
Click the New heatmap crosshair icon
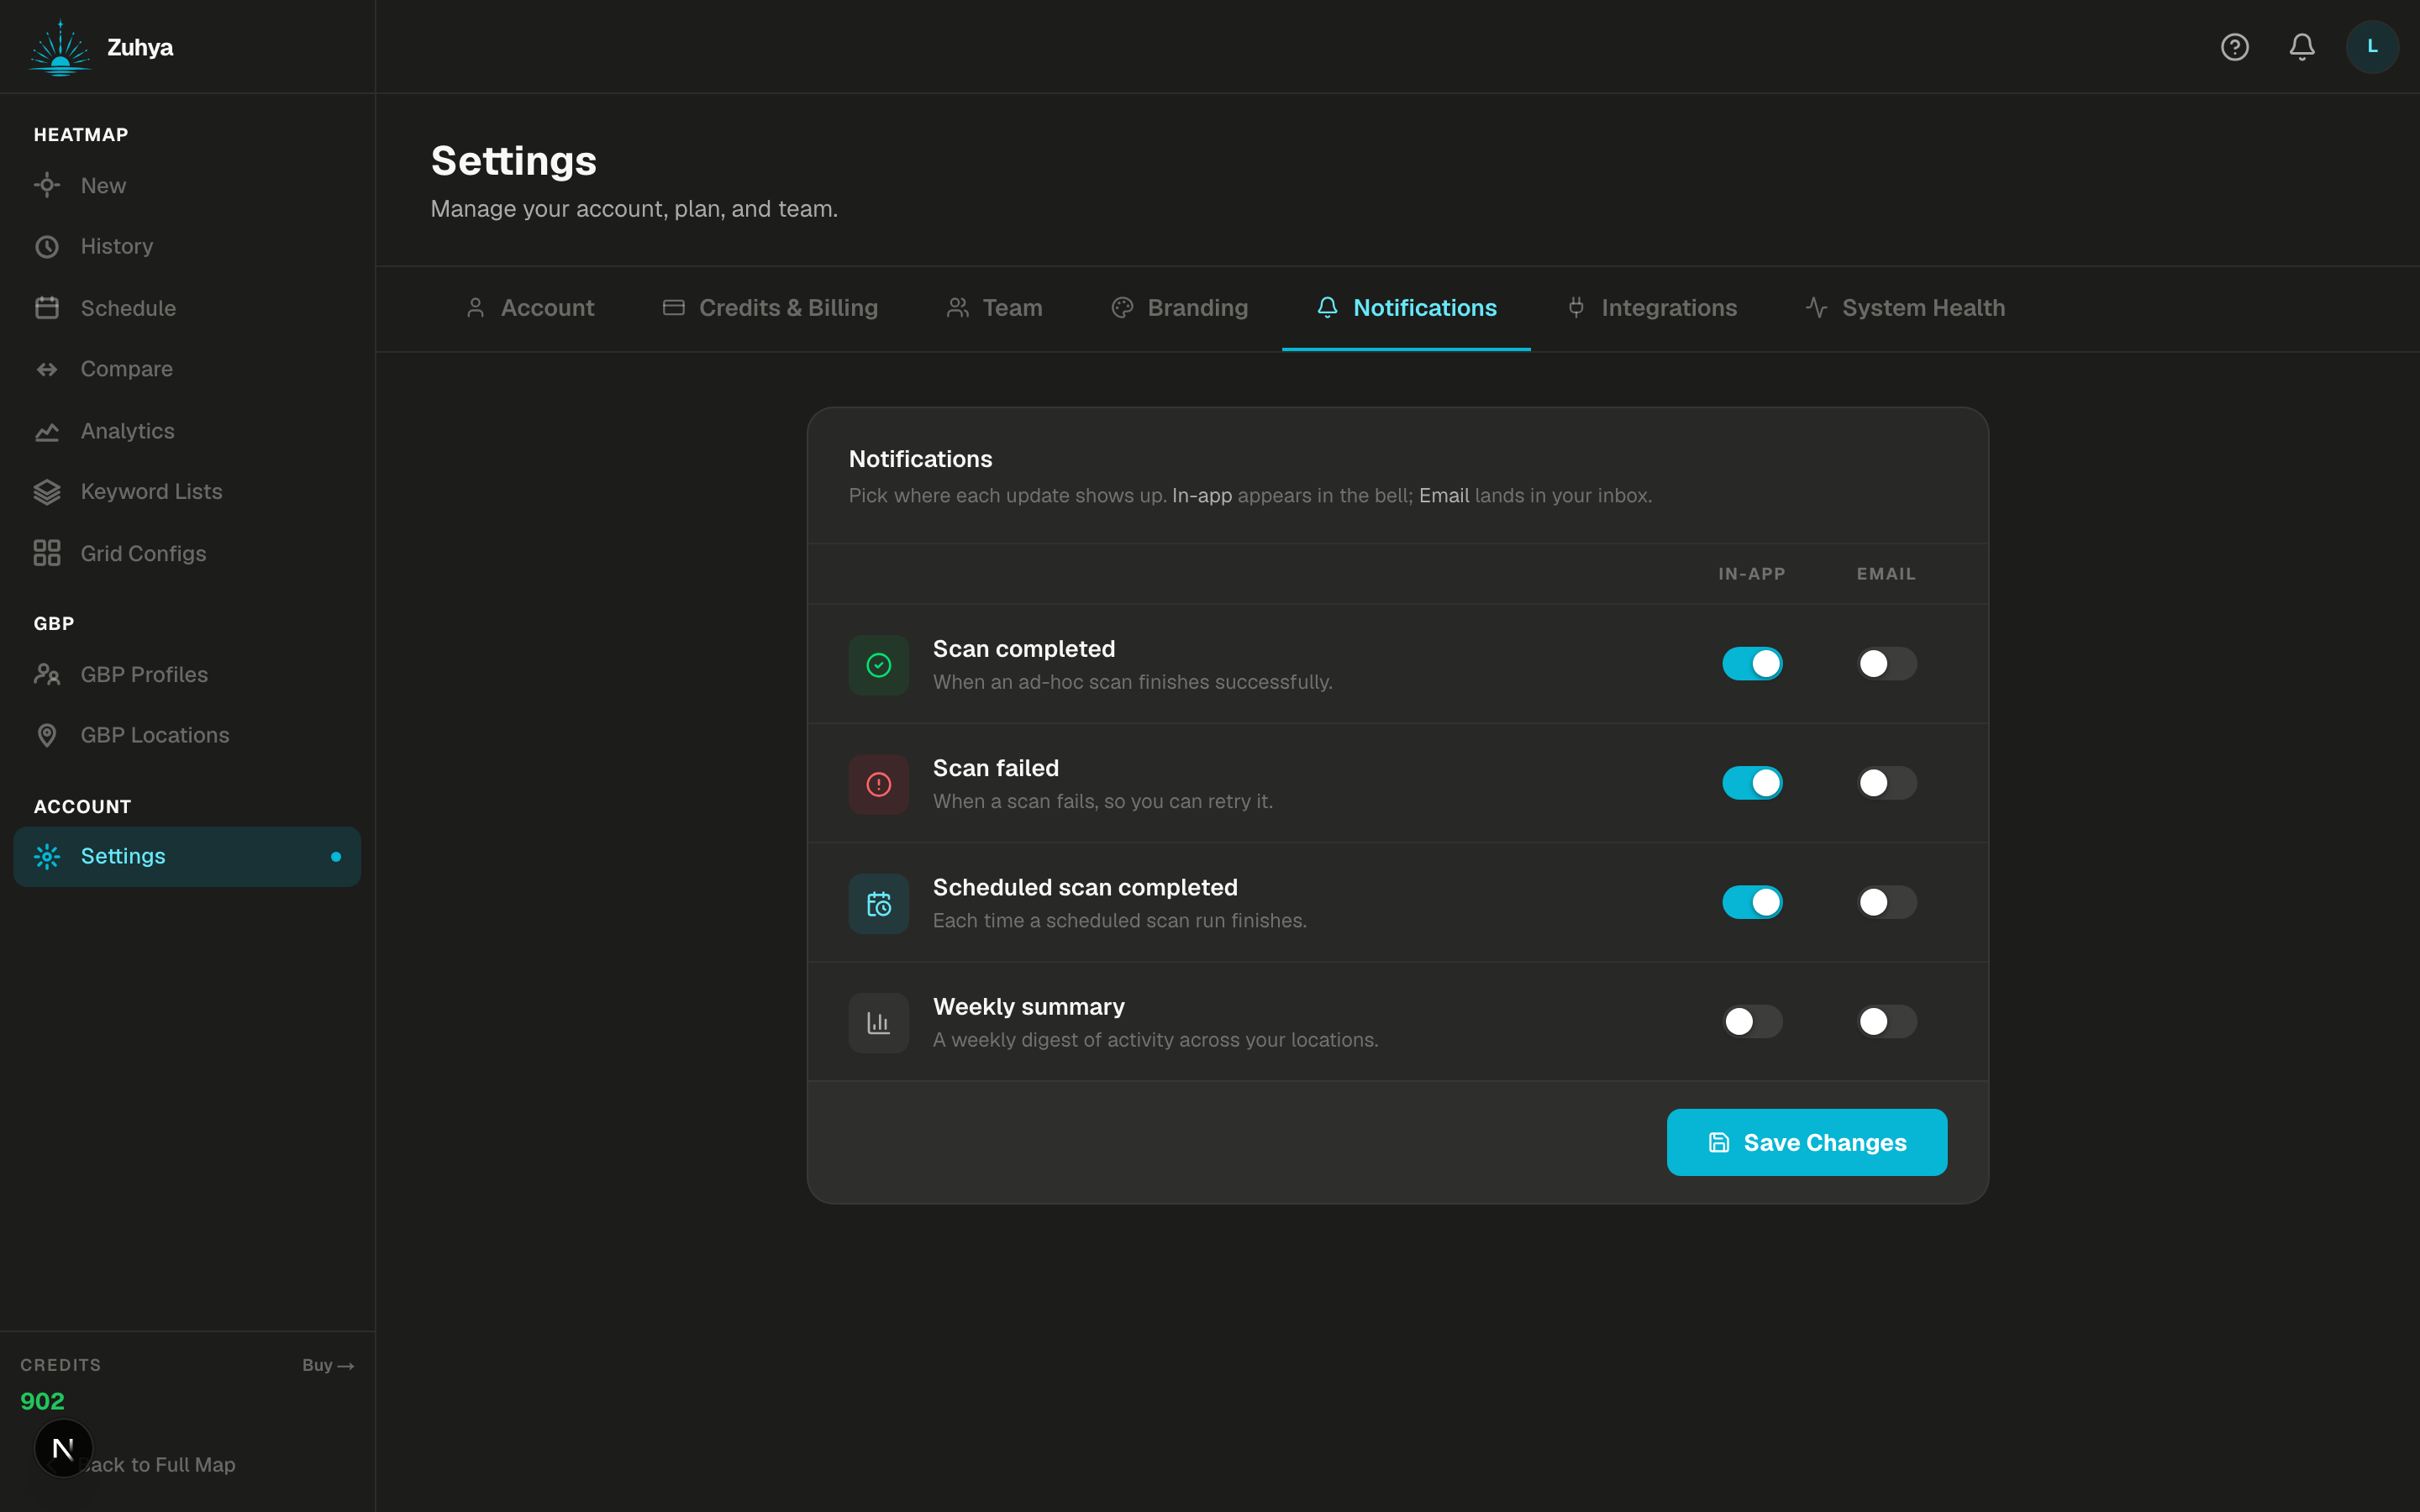[x=47, y=185]
